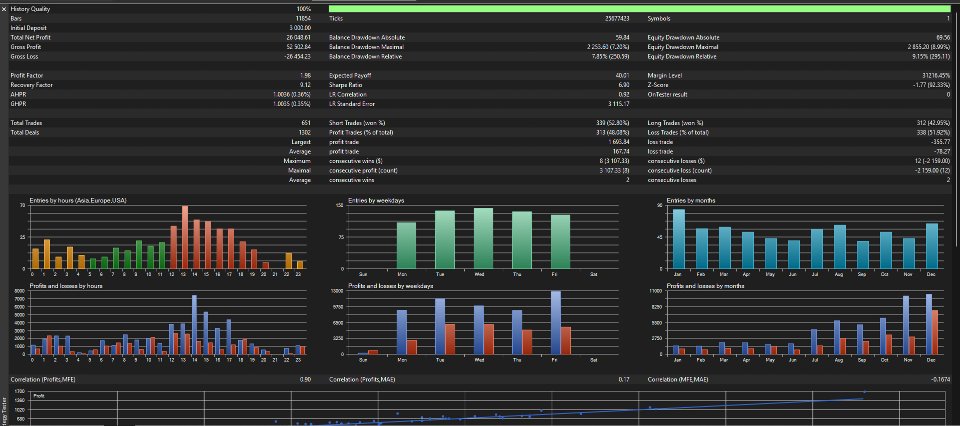Select the Total Trades label

(26, 123)
